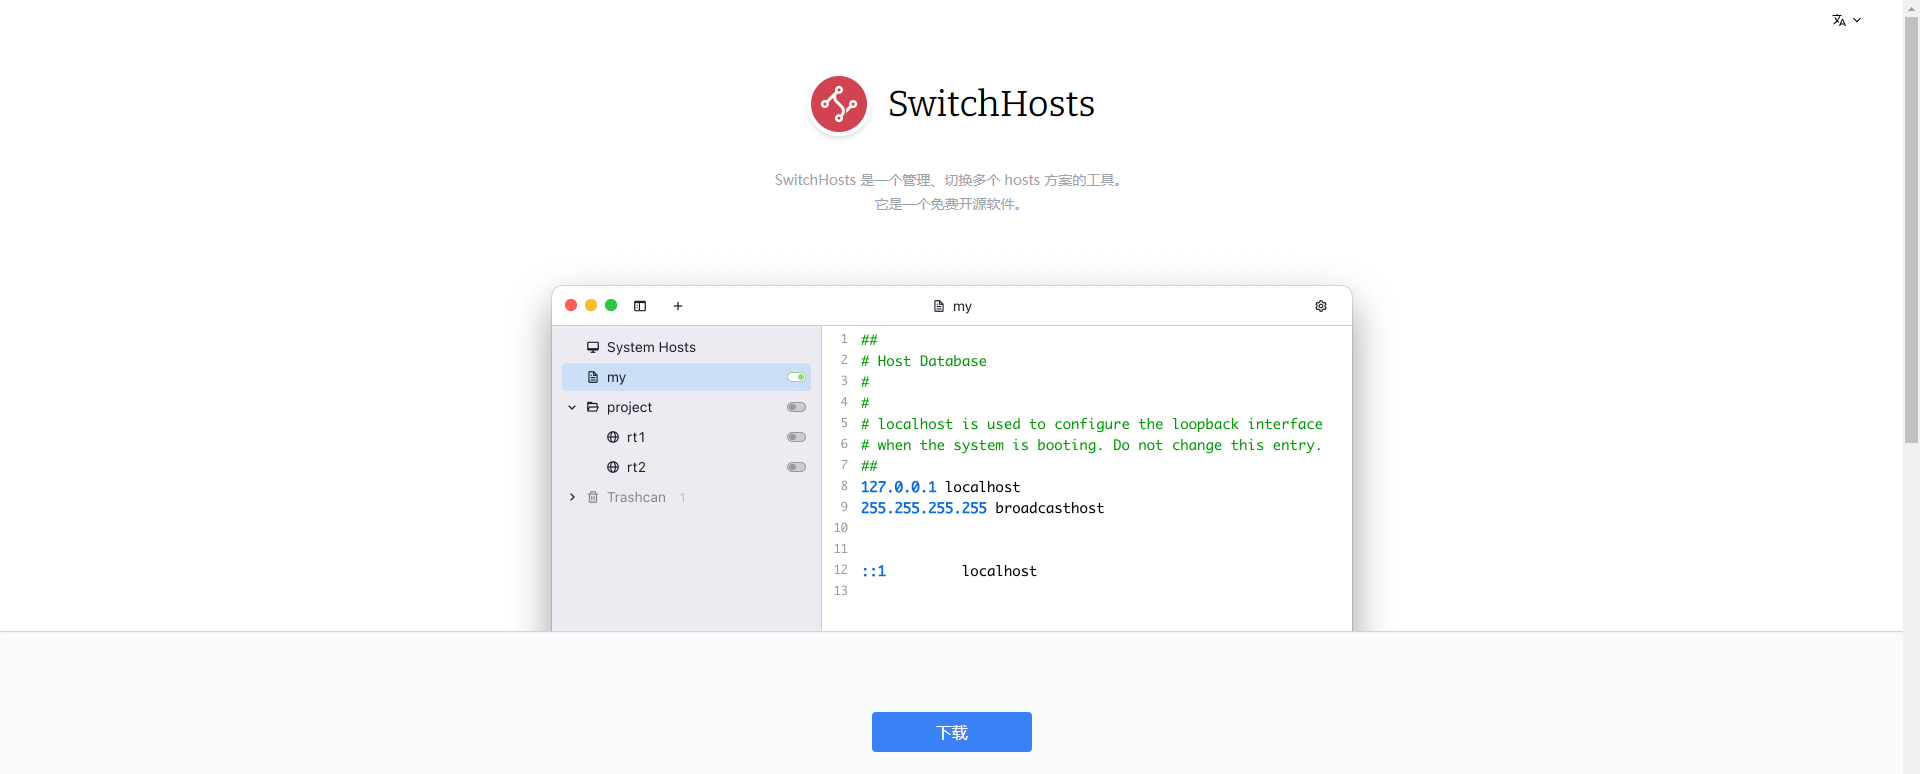Enable the rt2 toggle switch

(796, 467)
